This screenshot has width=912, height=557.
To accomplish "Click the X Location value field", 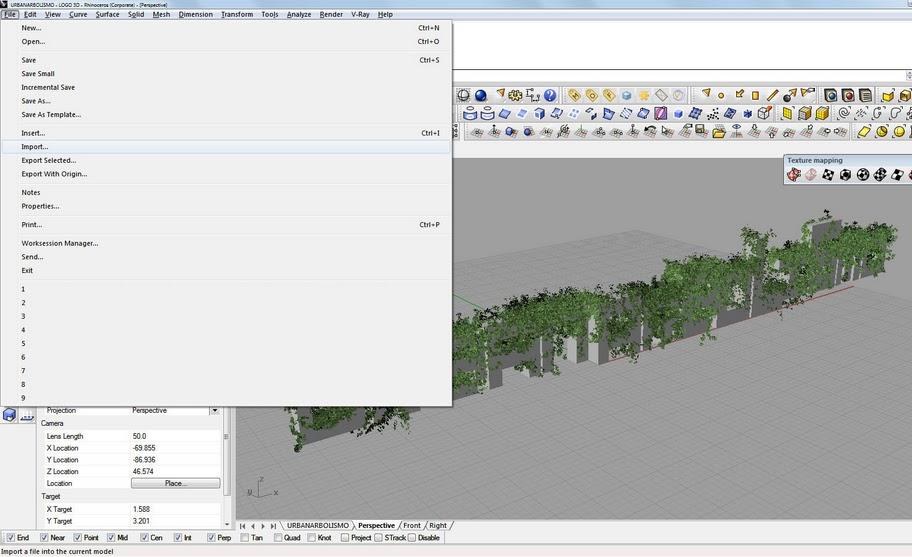I will coord(174,448).
